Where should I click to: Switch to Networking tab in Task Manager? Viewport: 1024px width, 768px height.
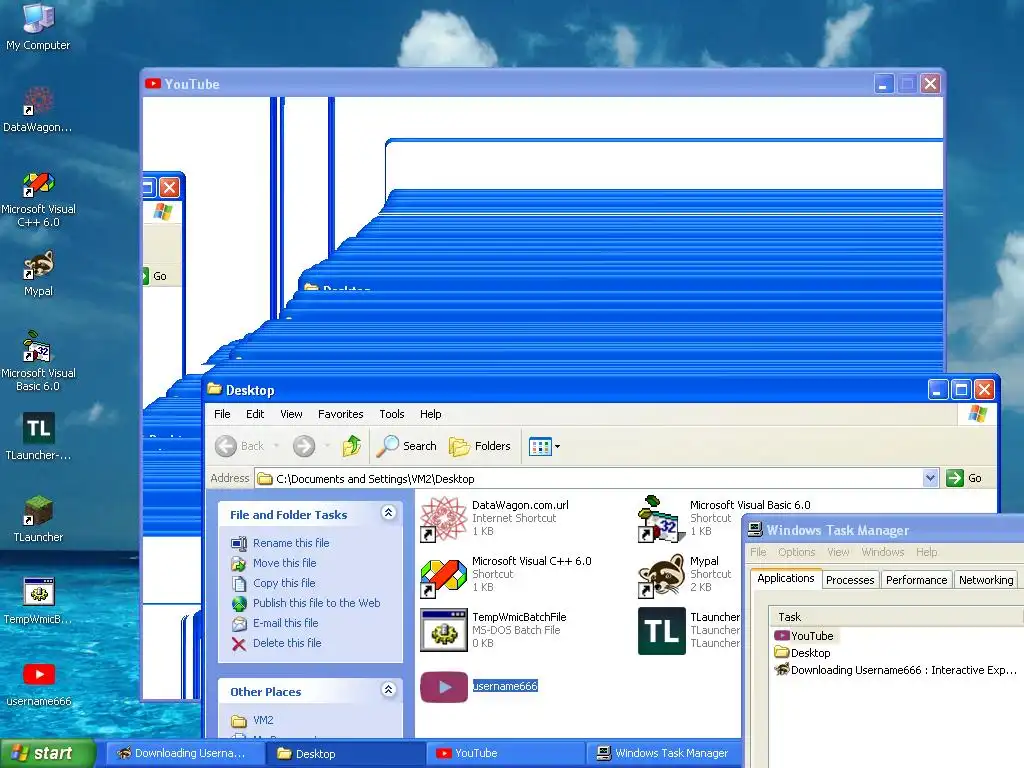(986, 580)
